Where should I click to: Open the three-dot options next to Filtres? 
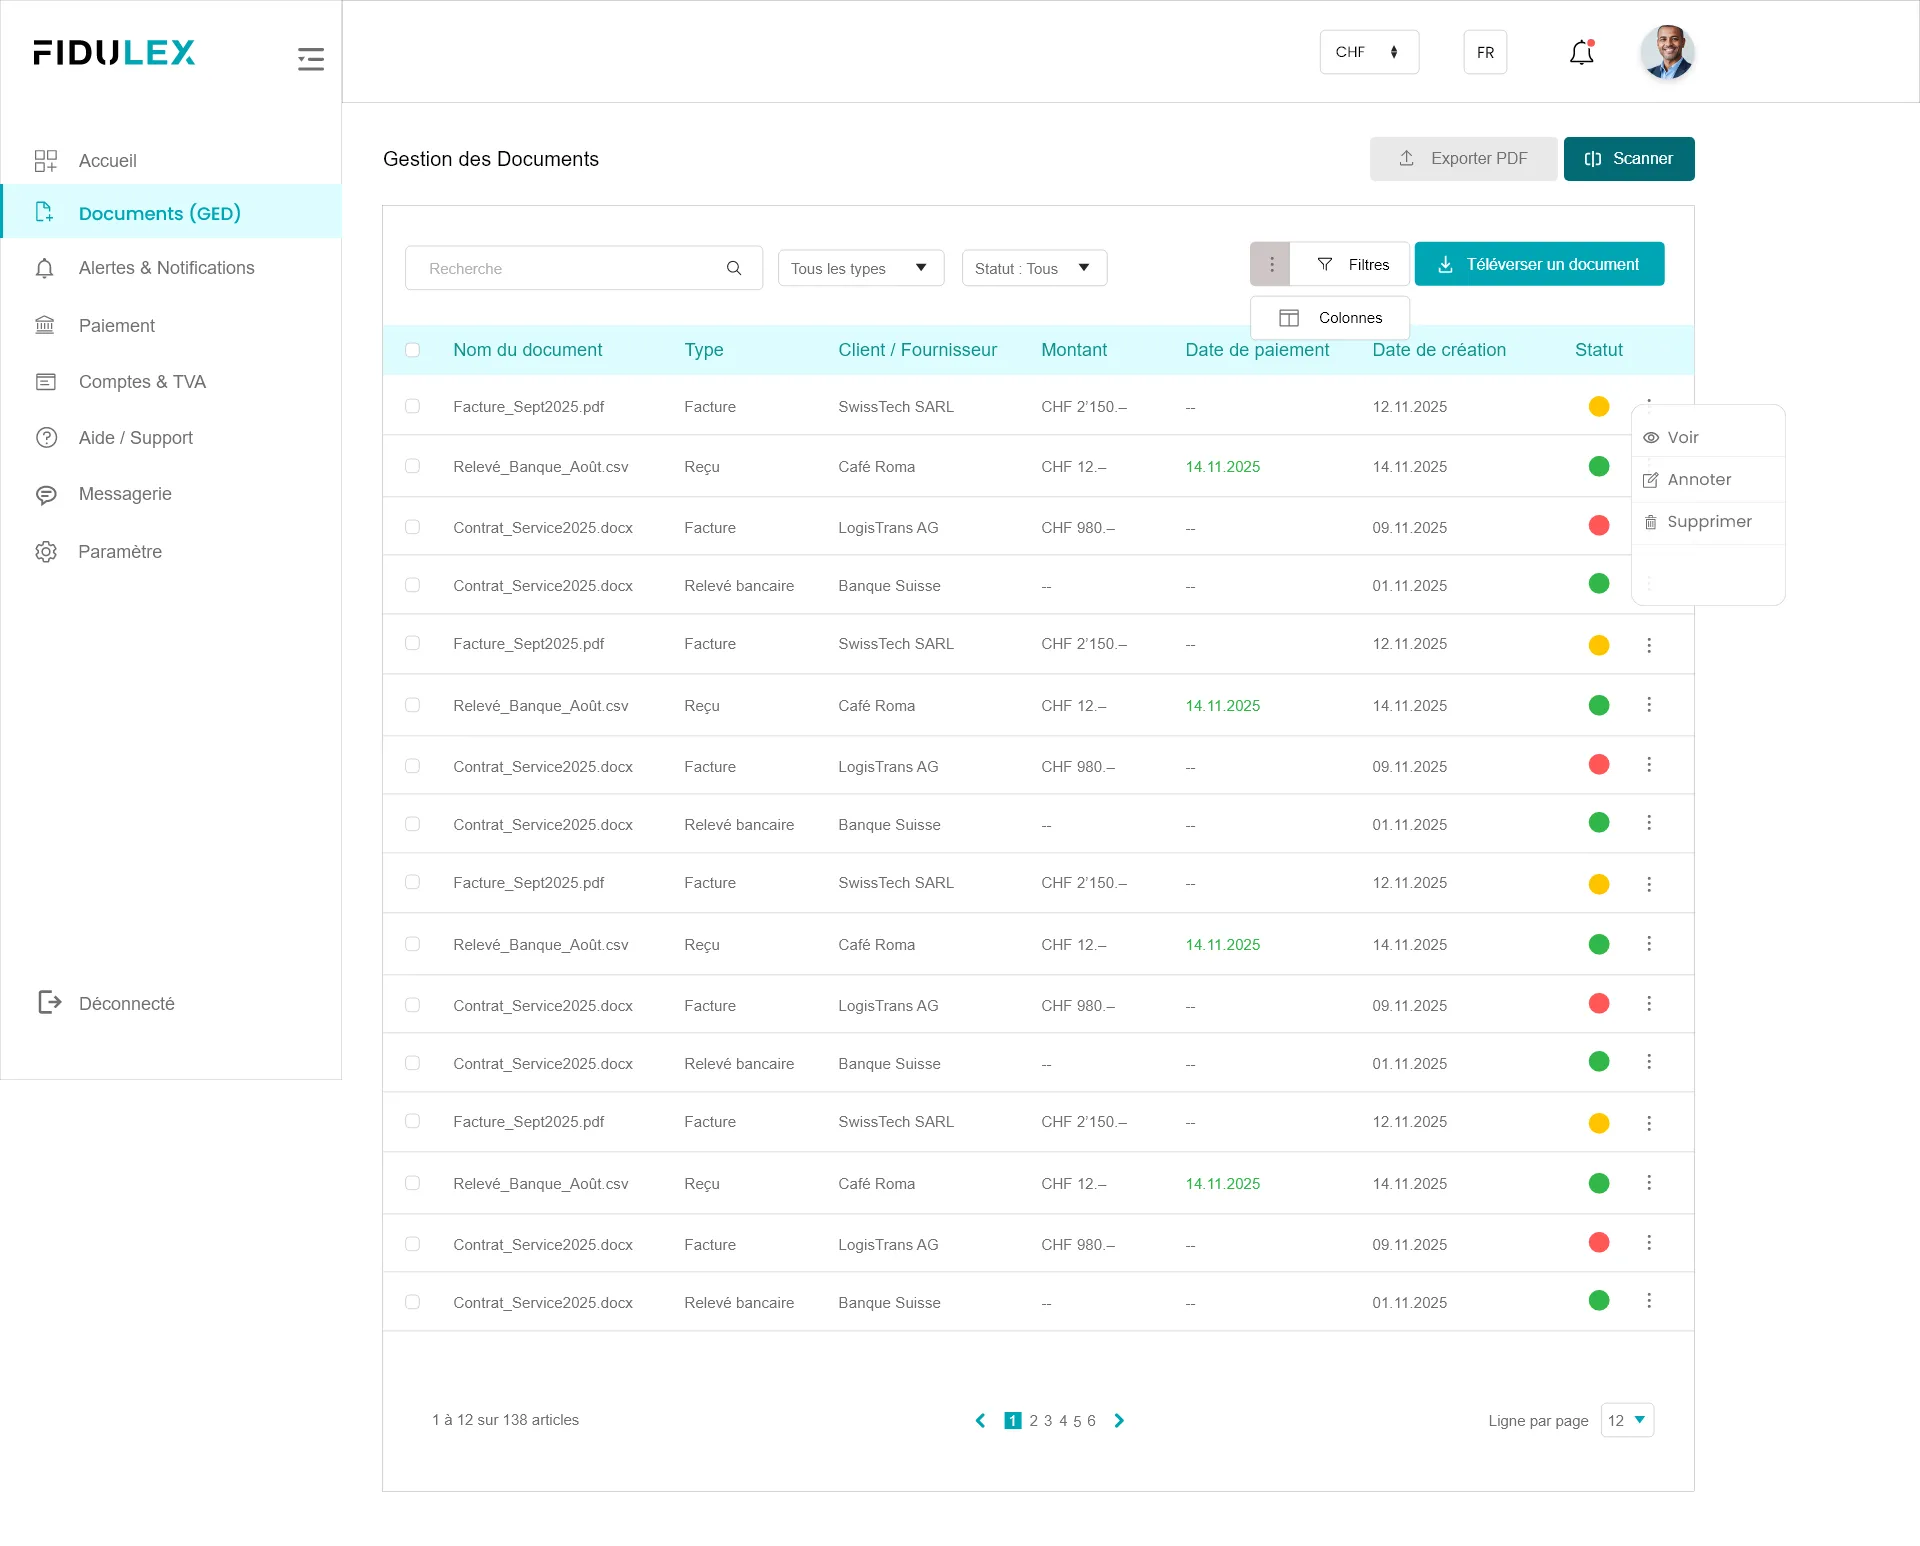(x=1271, y=264)
